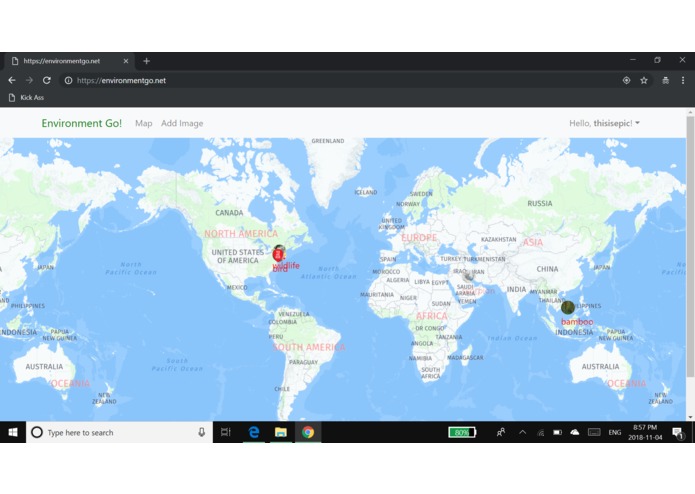Click the green 80% battery indicator
The image size is (695, 494).
[x=462, y=432]
